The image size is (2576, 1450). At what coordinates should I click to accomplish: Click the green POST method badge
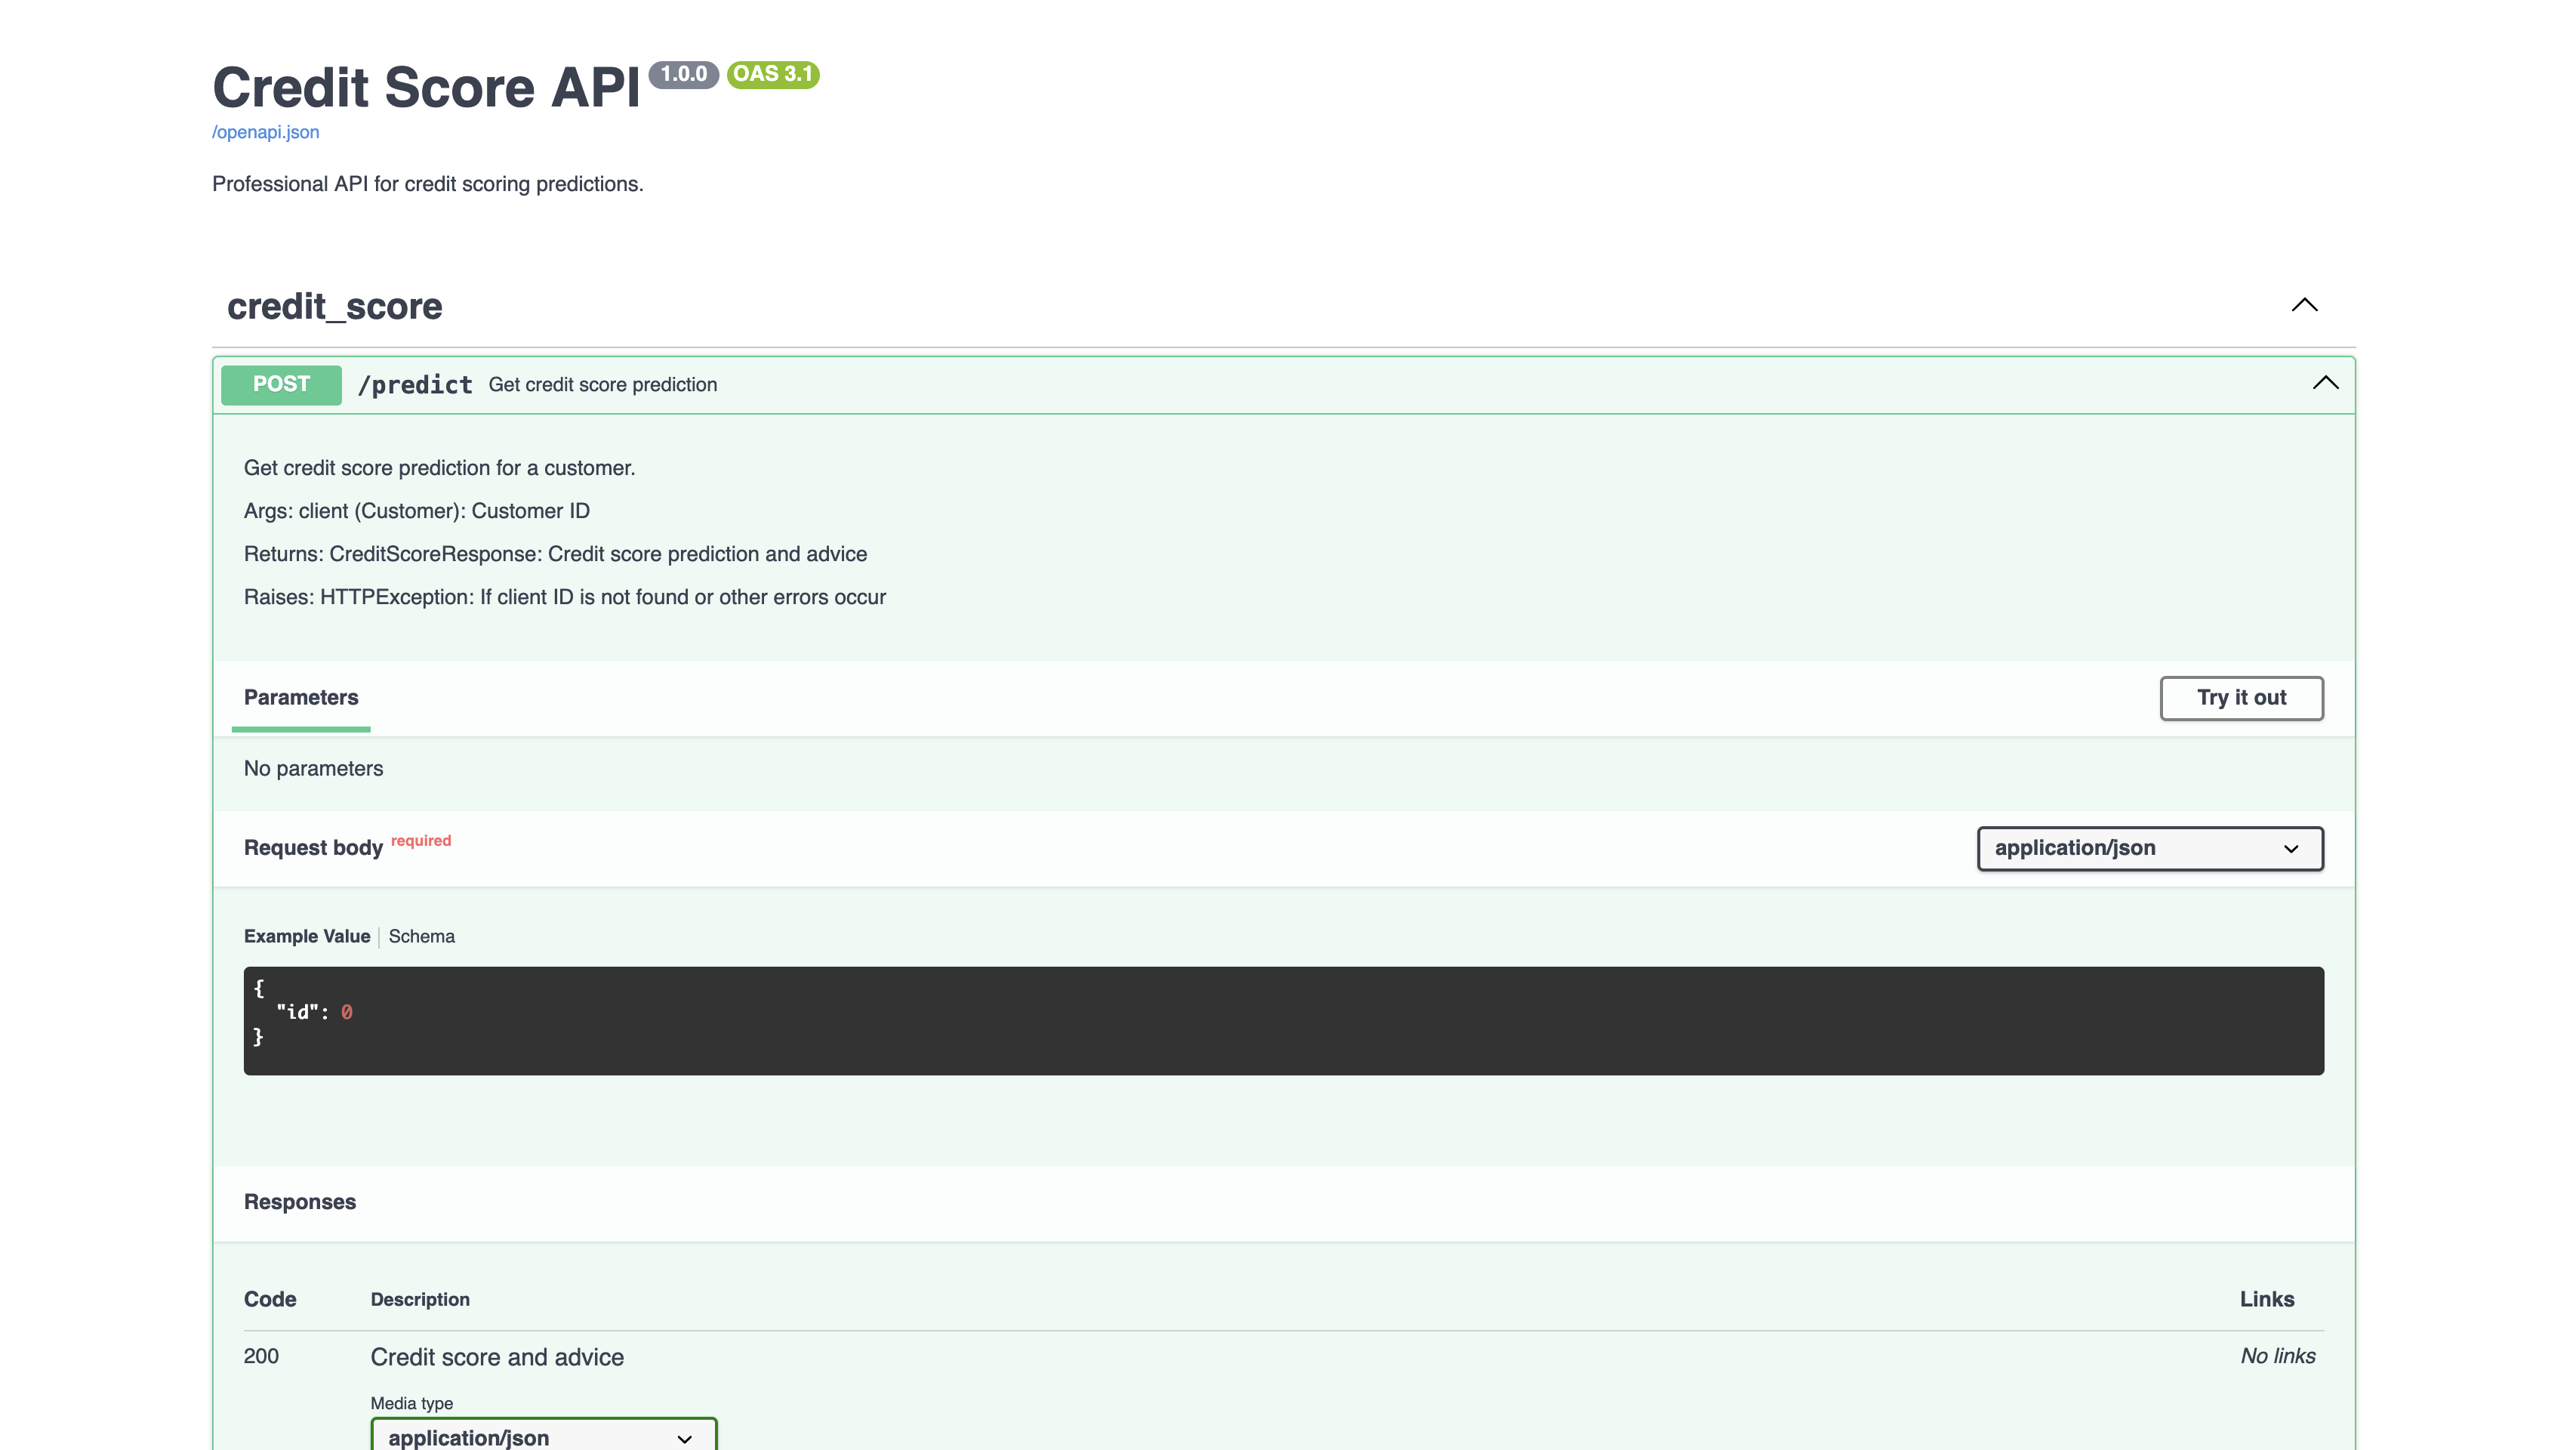[280, 384]
